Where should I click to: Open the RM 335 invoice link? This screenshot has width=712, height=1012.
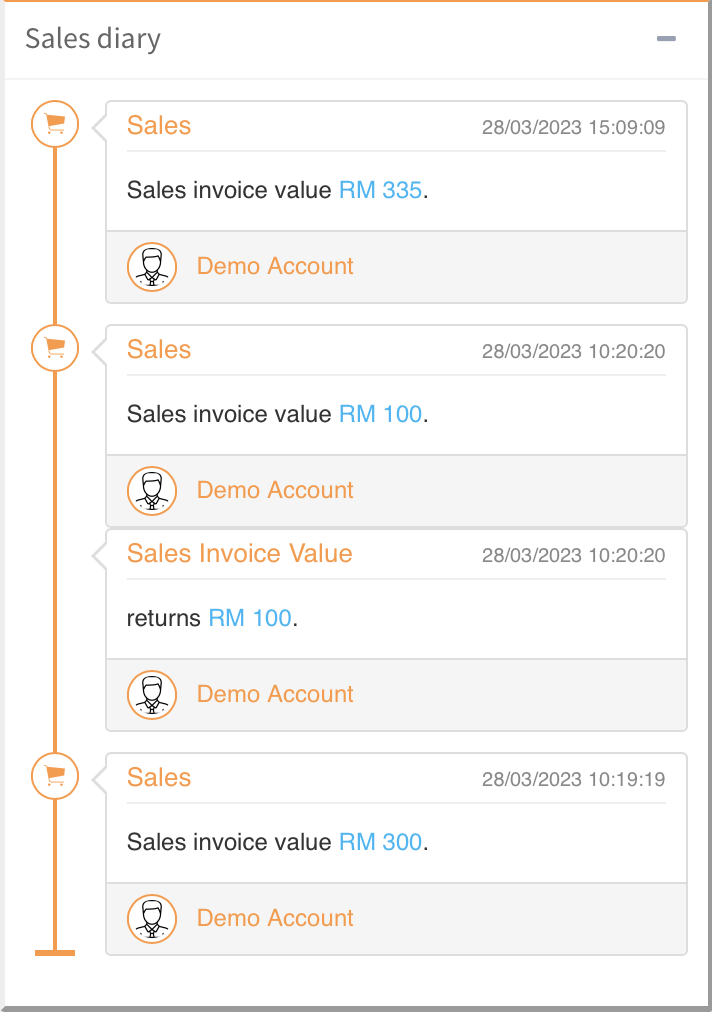(381, 190)
